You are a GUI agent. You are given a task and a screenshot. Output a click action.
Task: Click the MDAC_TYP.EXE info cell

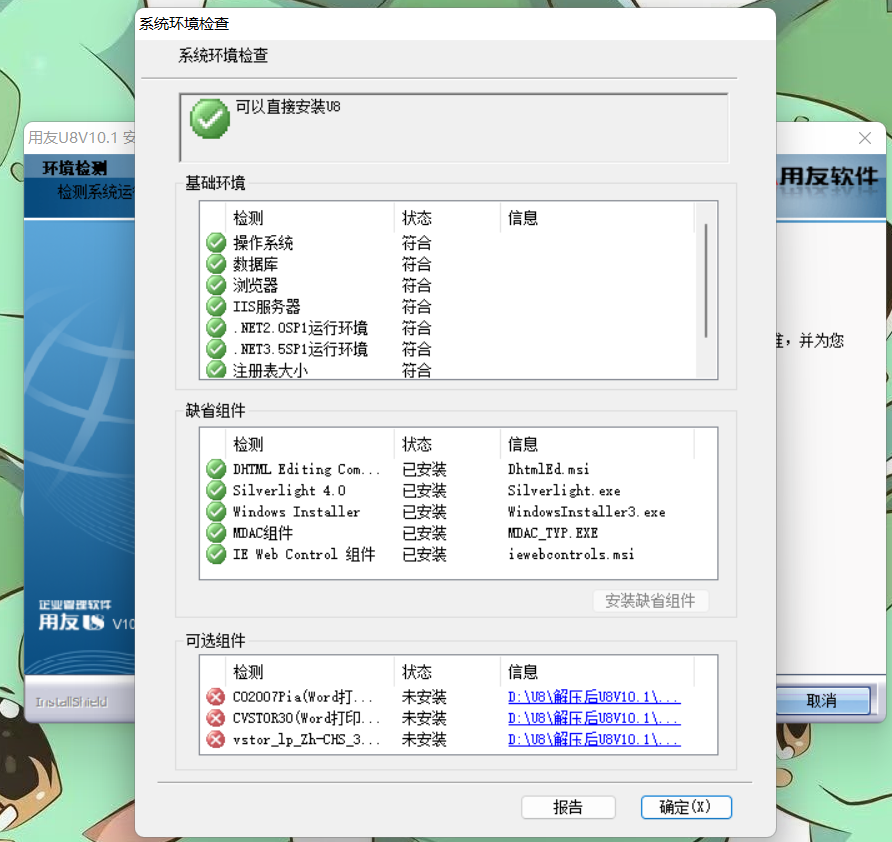pyautogui.click(x=552, y=533)
